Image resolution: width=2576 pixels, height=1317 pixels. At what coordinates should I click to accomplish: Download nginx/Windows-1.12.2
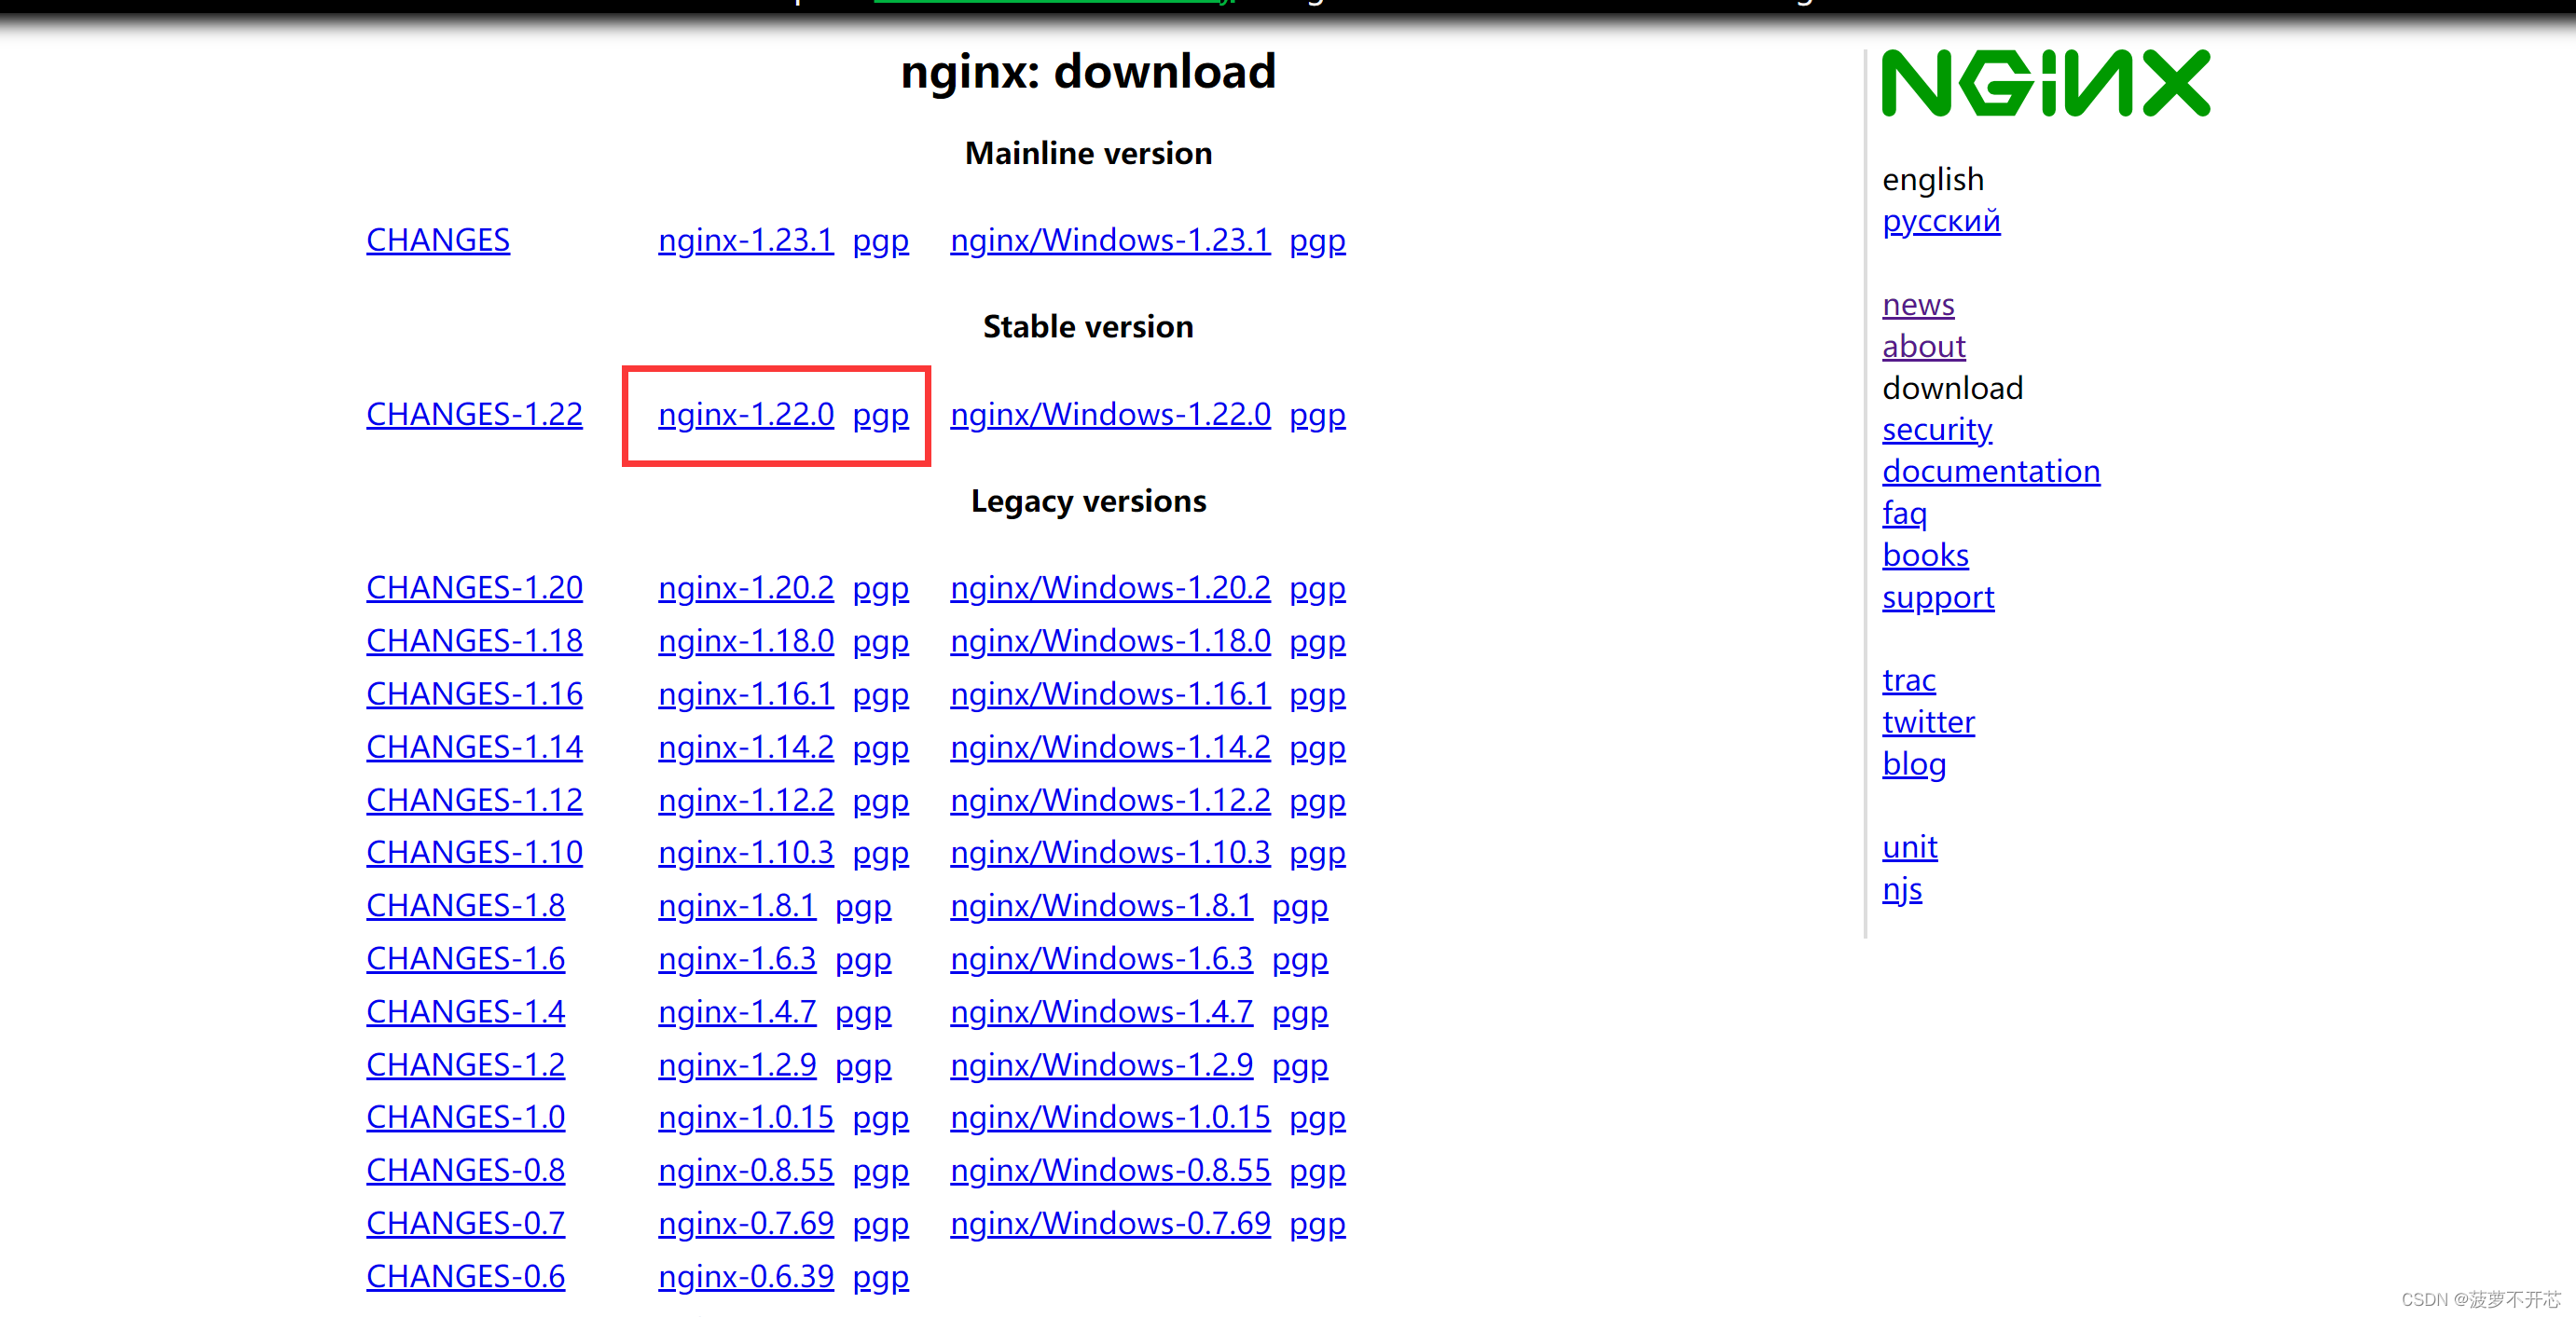(x=1110, y=799)
